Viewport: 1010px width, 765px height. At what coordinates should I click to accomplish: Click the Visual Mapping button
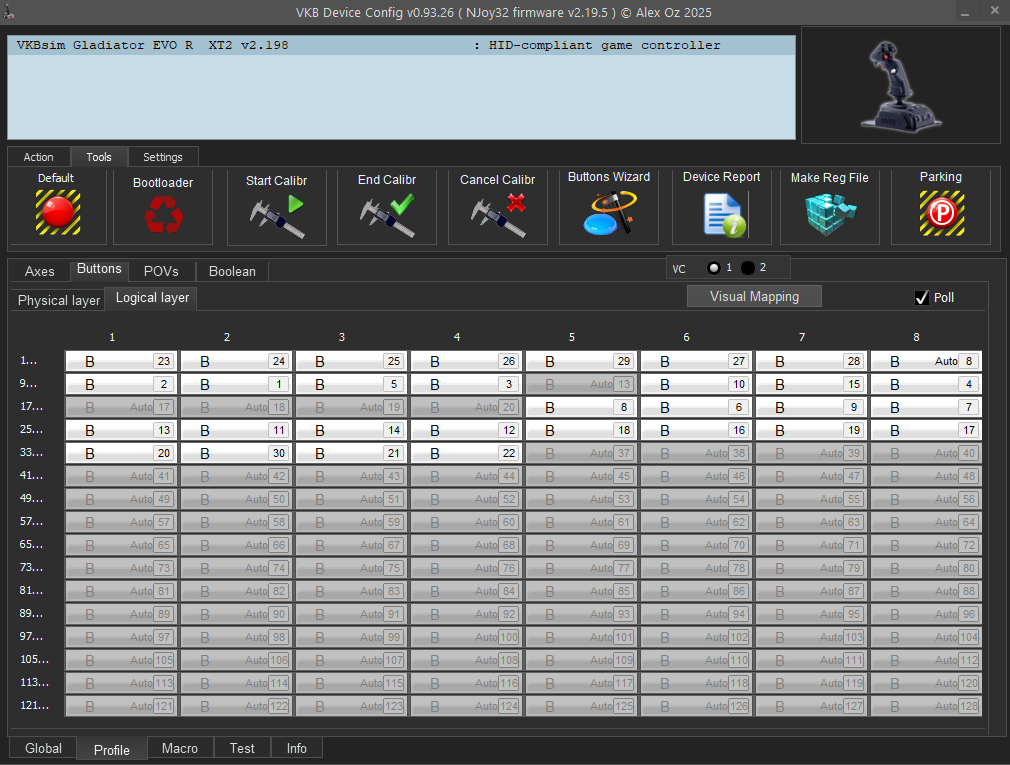click(754, 296)
